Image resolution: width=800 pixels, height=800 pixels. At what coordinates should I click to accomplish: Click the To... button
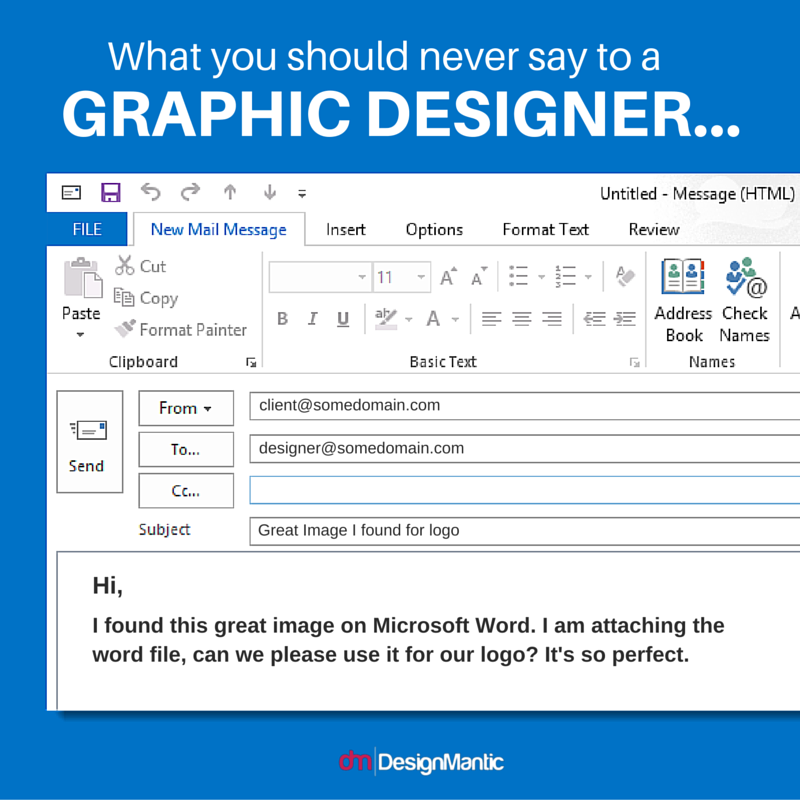click(186, 449)
